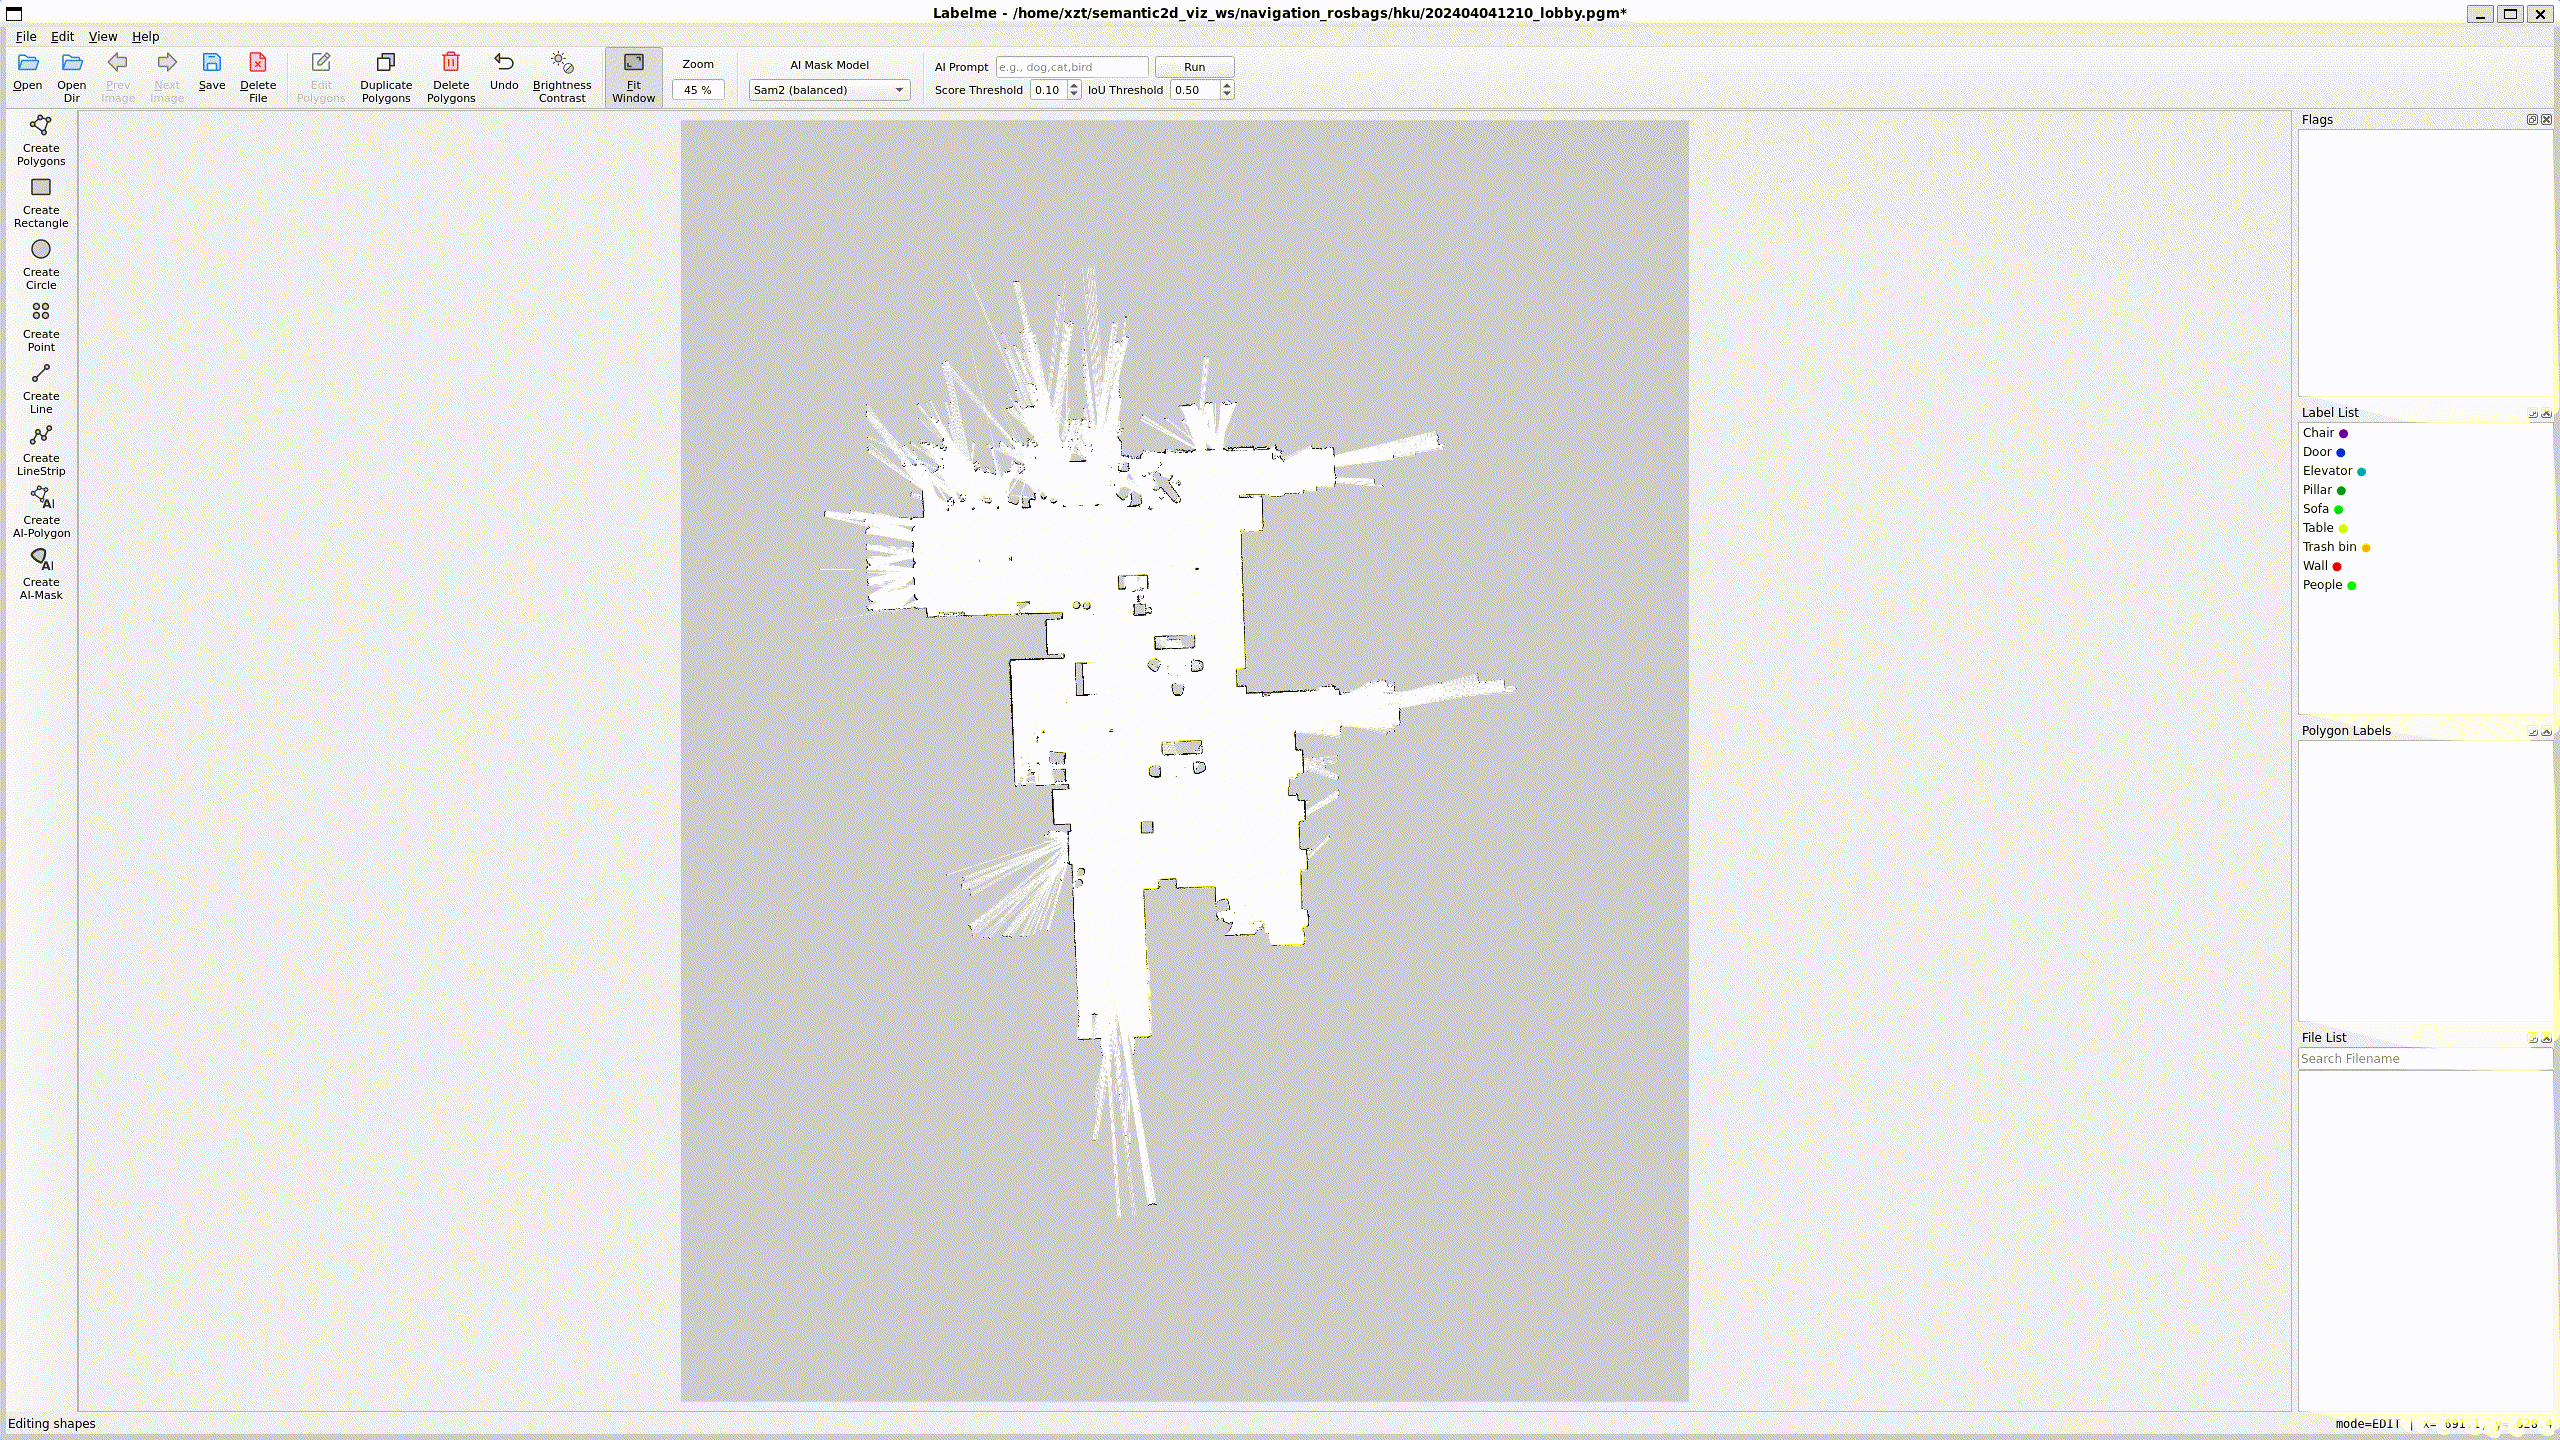Activate the Create AI-Mask tool
Screen dimensions: 2560x1440
tap(41, 573)
